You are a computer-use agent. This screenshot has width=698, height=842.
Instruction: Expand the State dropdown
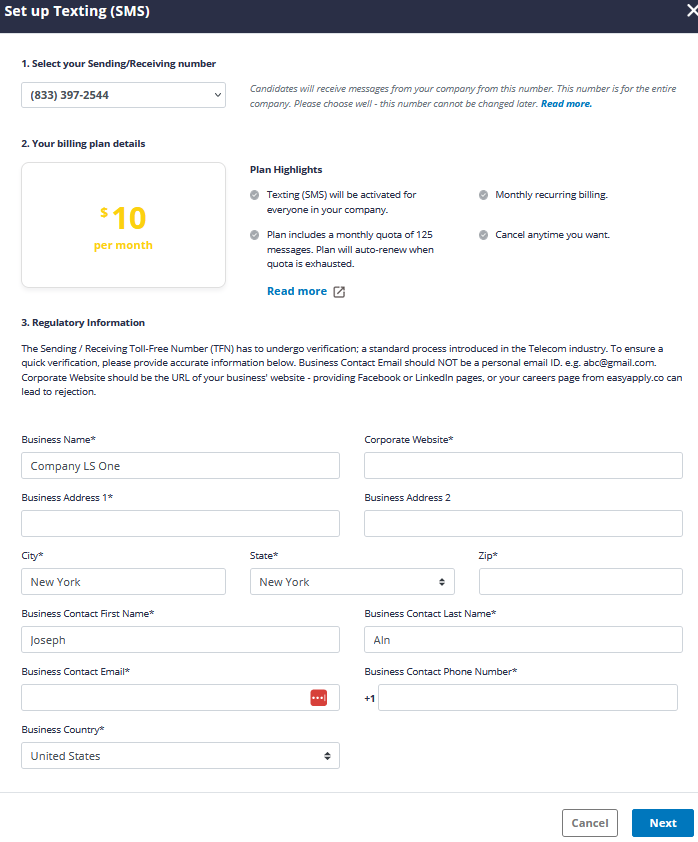click(x=352, y=582)
